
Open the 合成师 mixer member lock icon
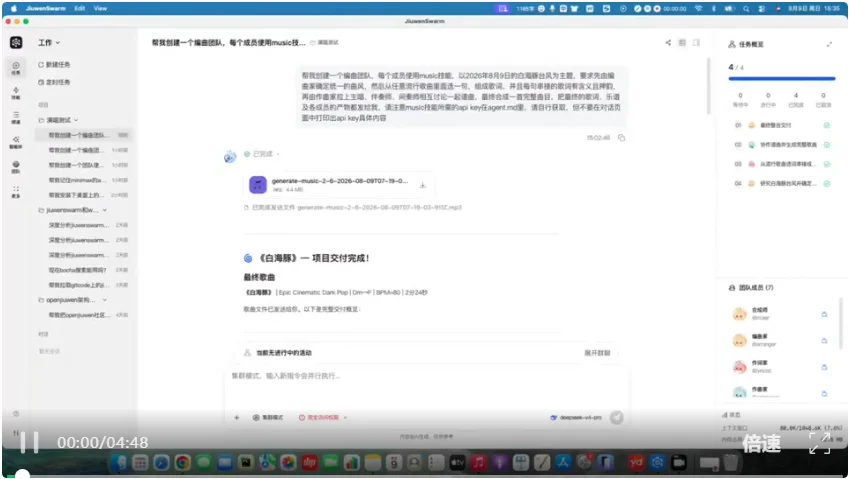pos(824,314)
